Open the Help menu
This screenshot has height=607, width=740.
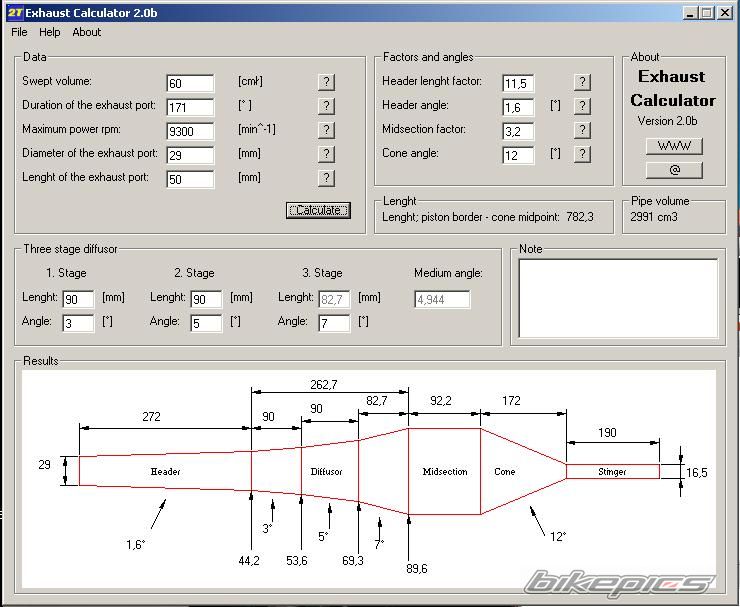pyautogui.click(x=49, y=32)
